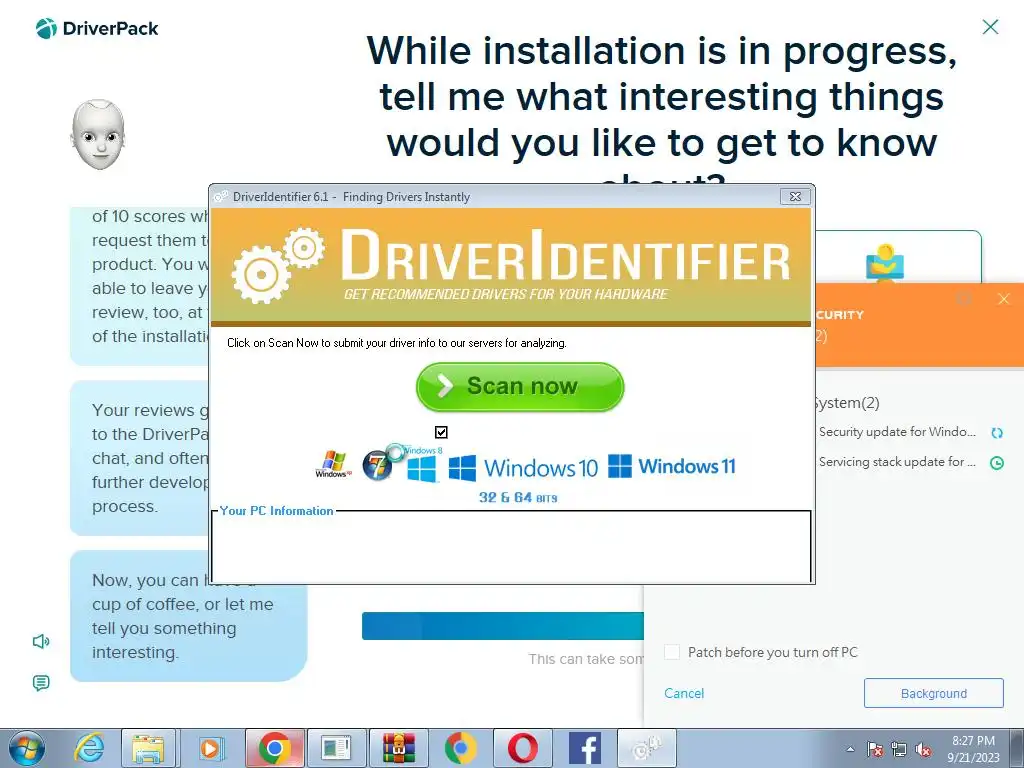Image resolution: width=1024 pixels, height=768 pixels.
Task: Open the second Chrome icon on taskbar
Action: pos(460,748)
